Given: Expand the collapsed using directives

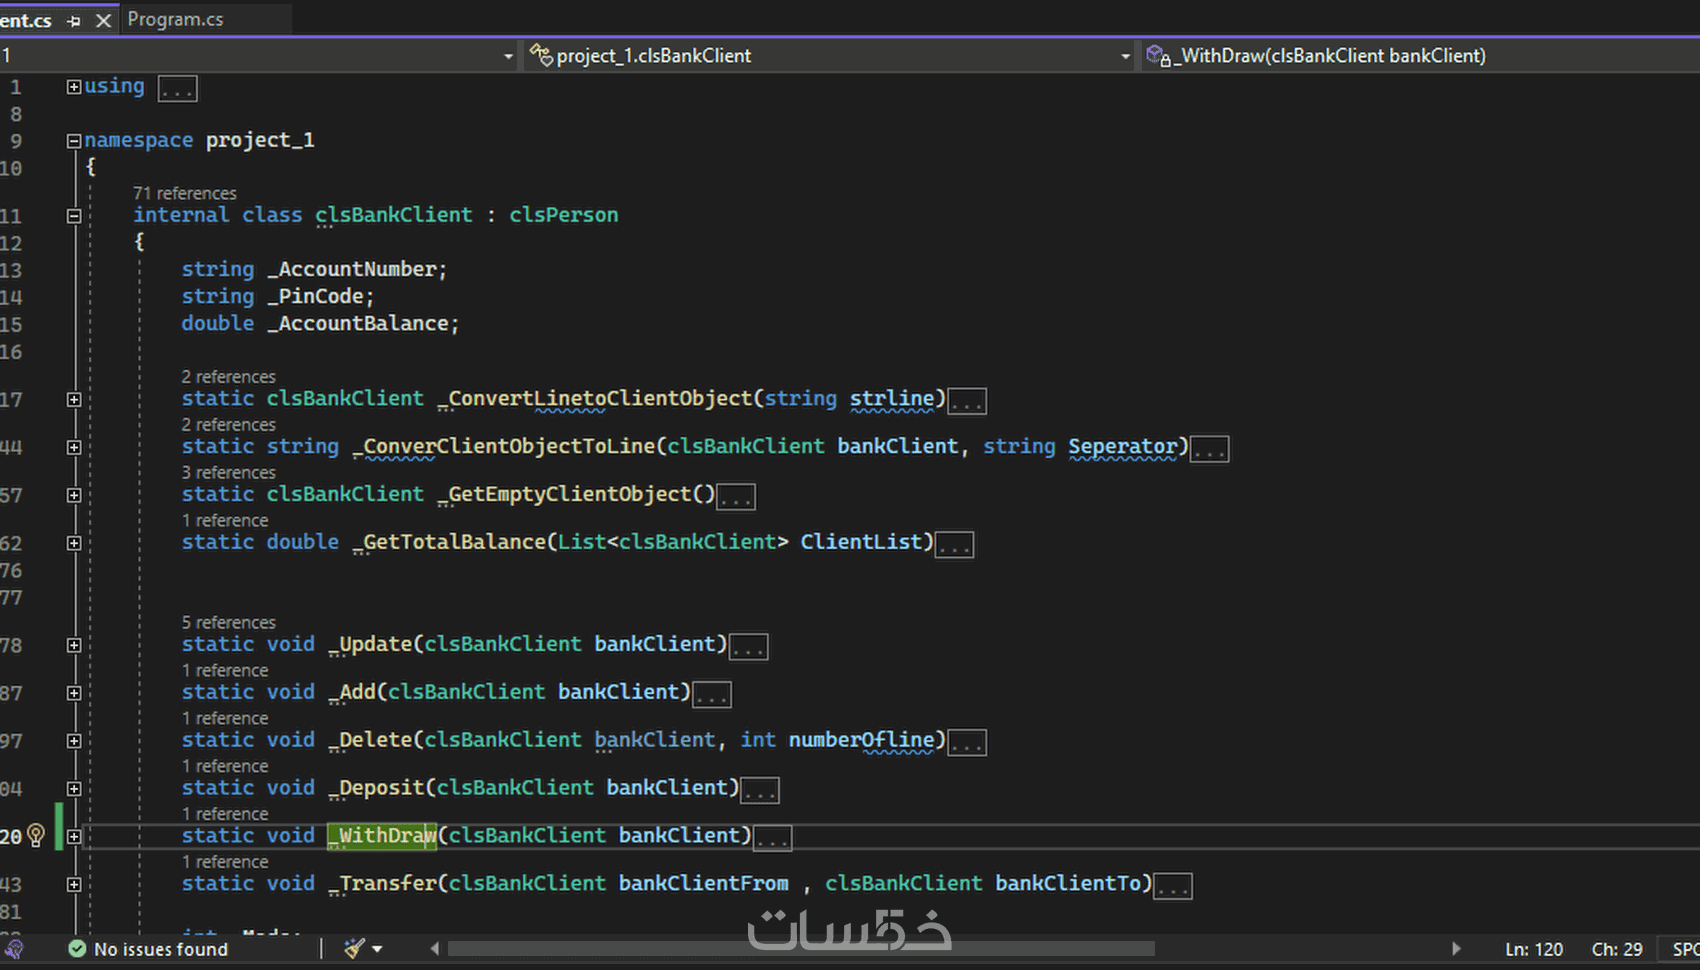Looking at the screenshot, I should point(74,87).
